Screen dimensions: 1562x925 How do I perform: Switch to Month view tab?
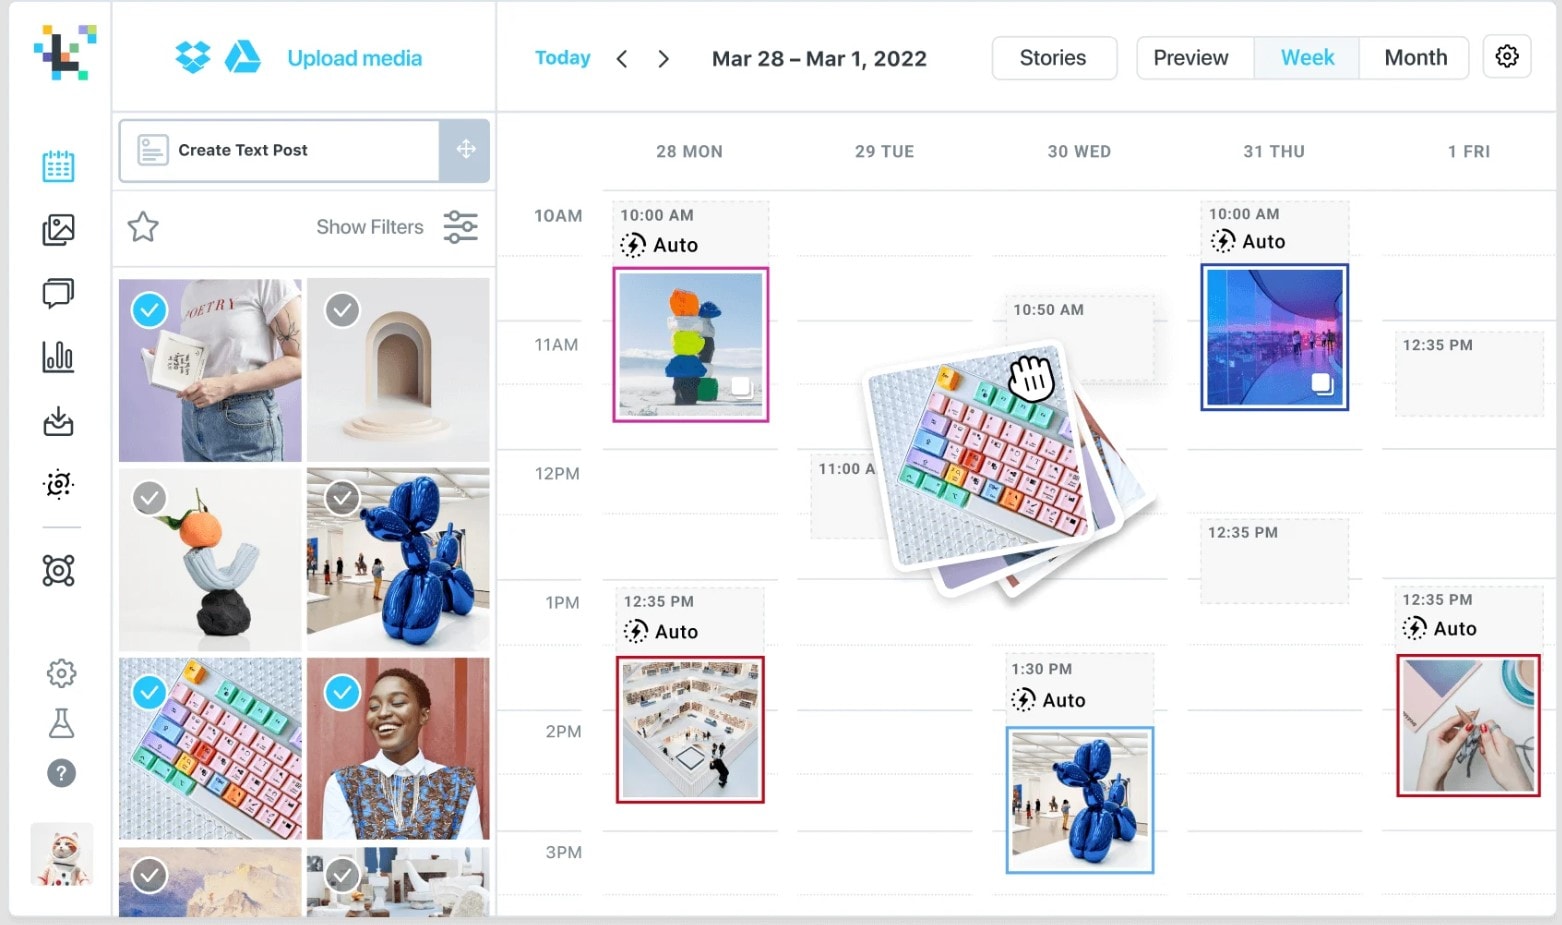(x=1415, y=58)
